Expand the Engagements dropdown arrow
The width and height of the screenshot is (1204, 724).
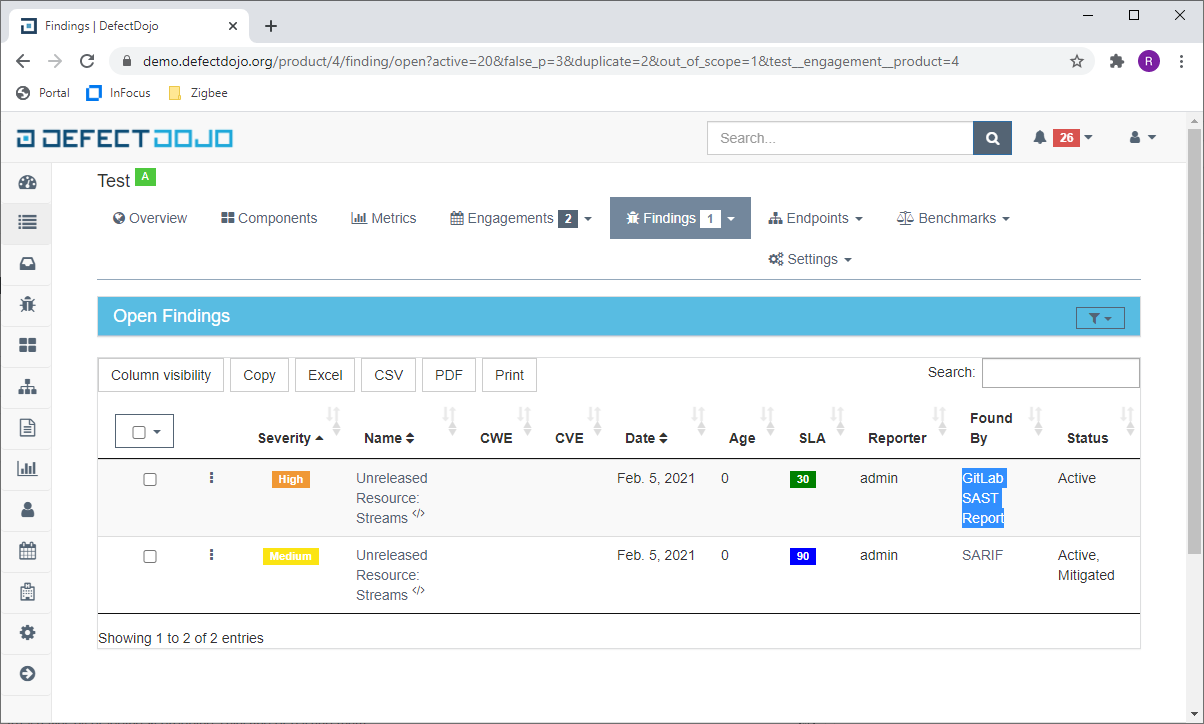click(588, 218)
